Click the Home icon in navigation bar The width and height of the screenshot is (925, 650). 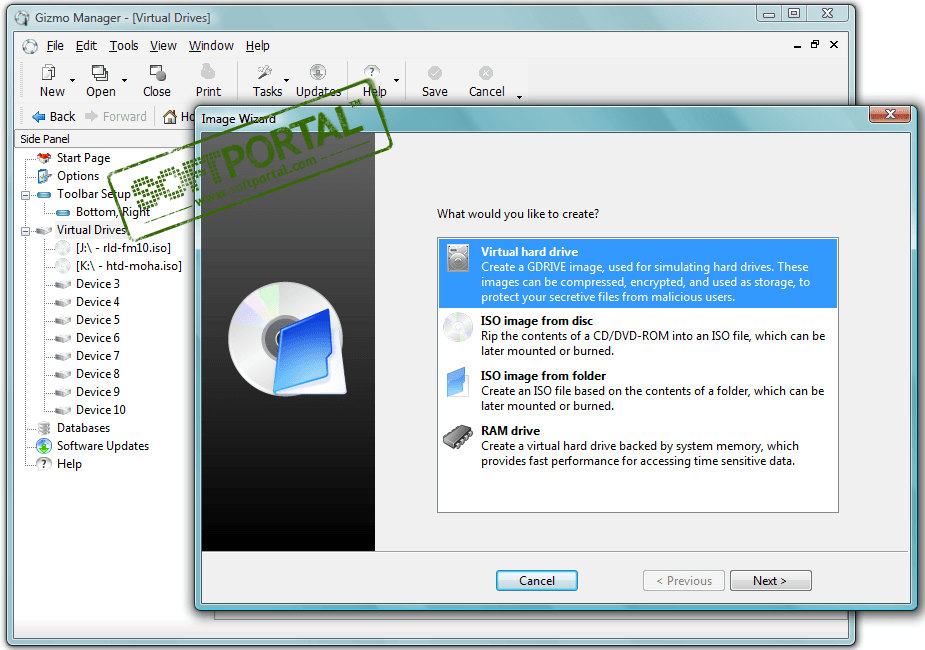coord(170,117)
